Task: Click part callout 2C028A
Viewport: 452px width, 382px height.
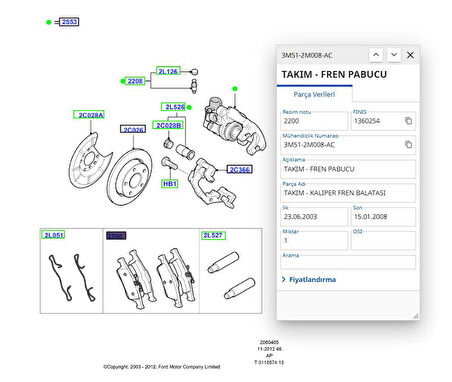Action: [89, 115]
